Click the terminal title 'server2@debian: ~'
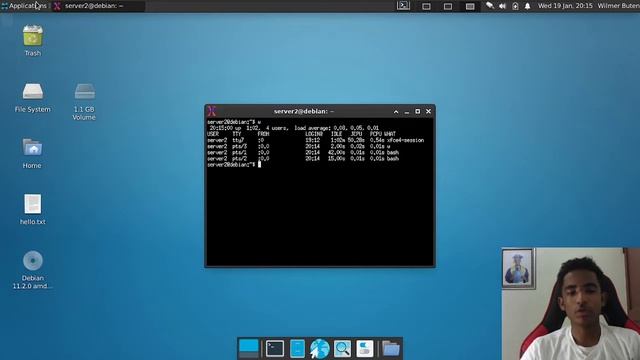This screenshot has height=360, width=640. (x=304, y=111)
